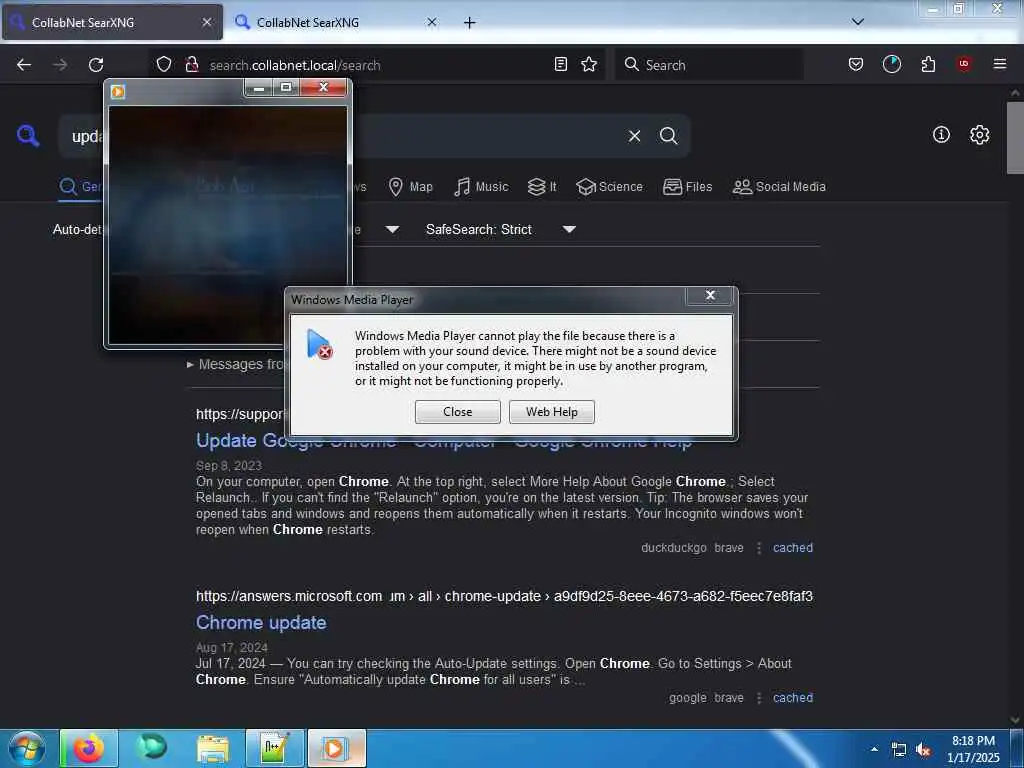
Task: Open the Firefox extensions puzzle icon
Action: click(928, 64)
